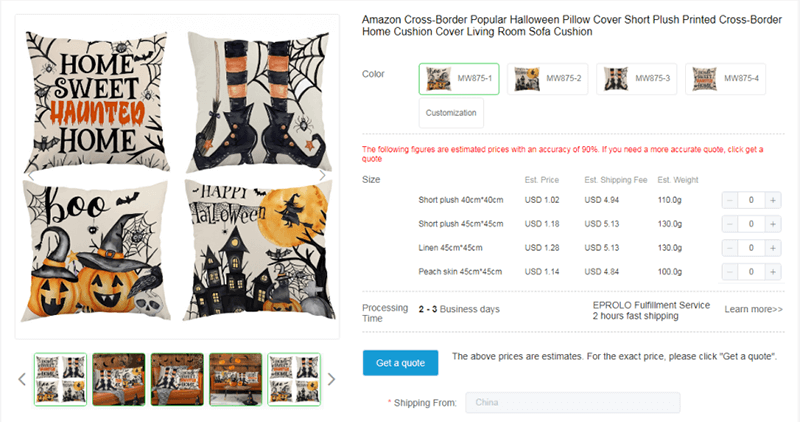Decrease quantity for Short plush 40cm*40cm

(x=730, y=200)
